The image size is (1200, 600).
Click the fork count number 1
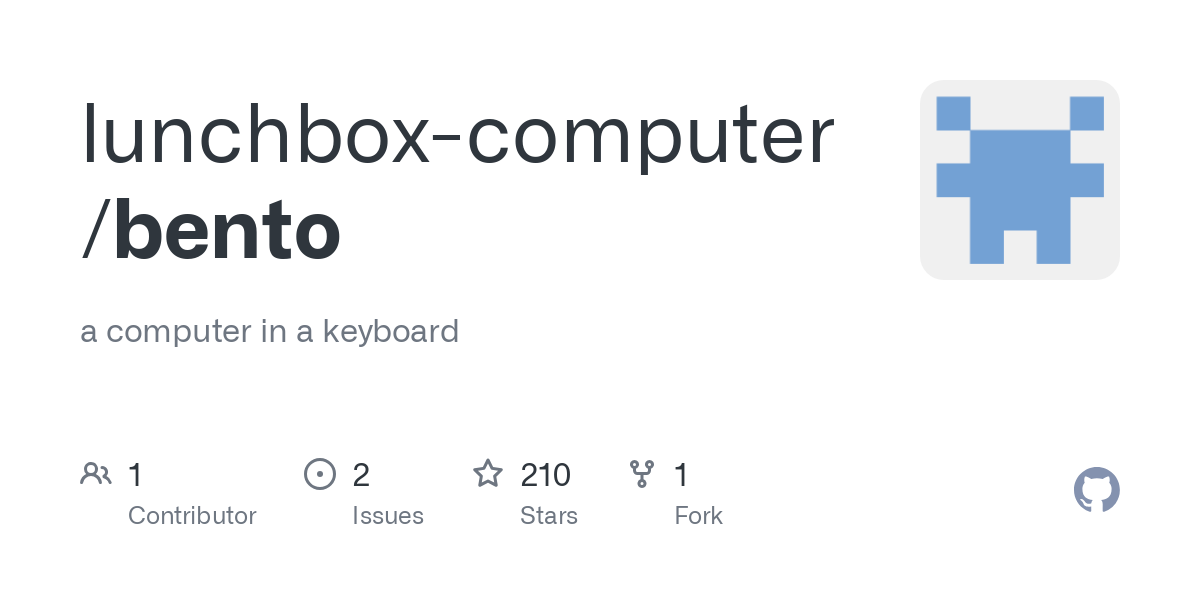[x=681, y=475]
